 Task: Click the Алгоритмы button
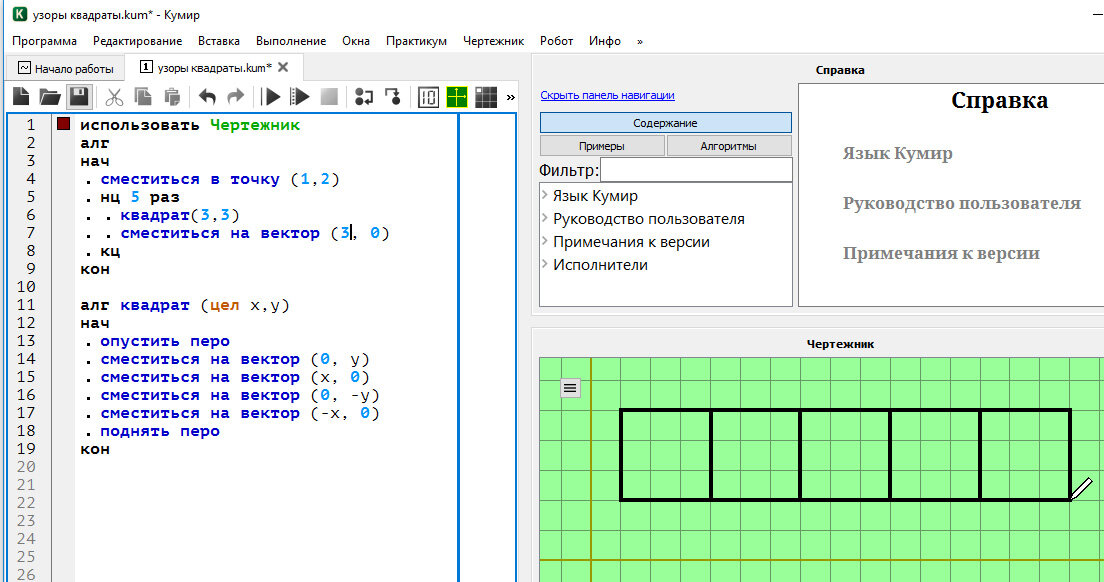pos(728,146)
